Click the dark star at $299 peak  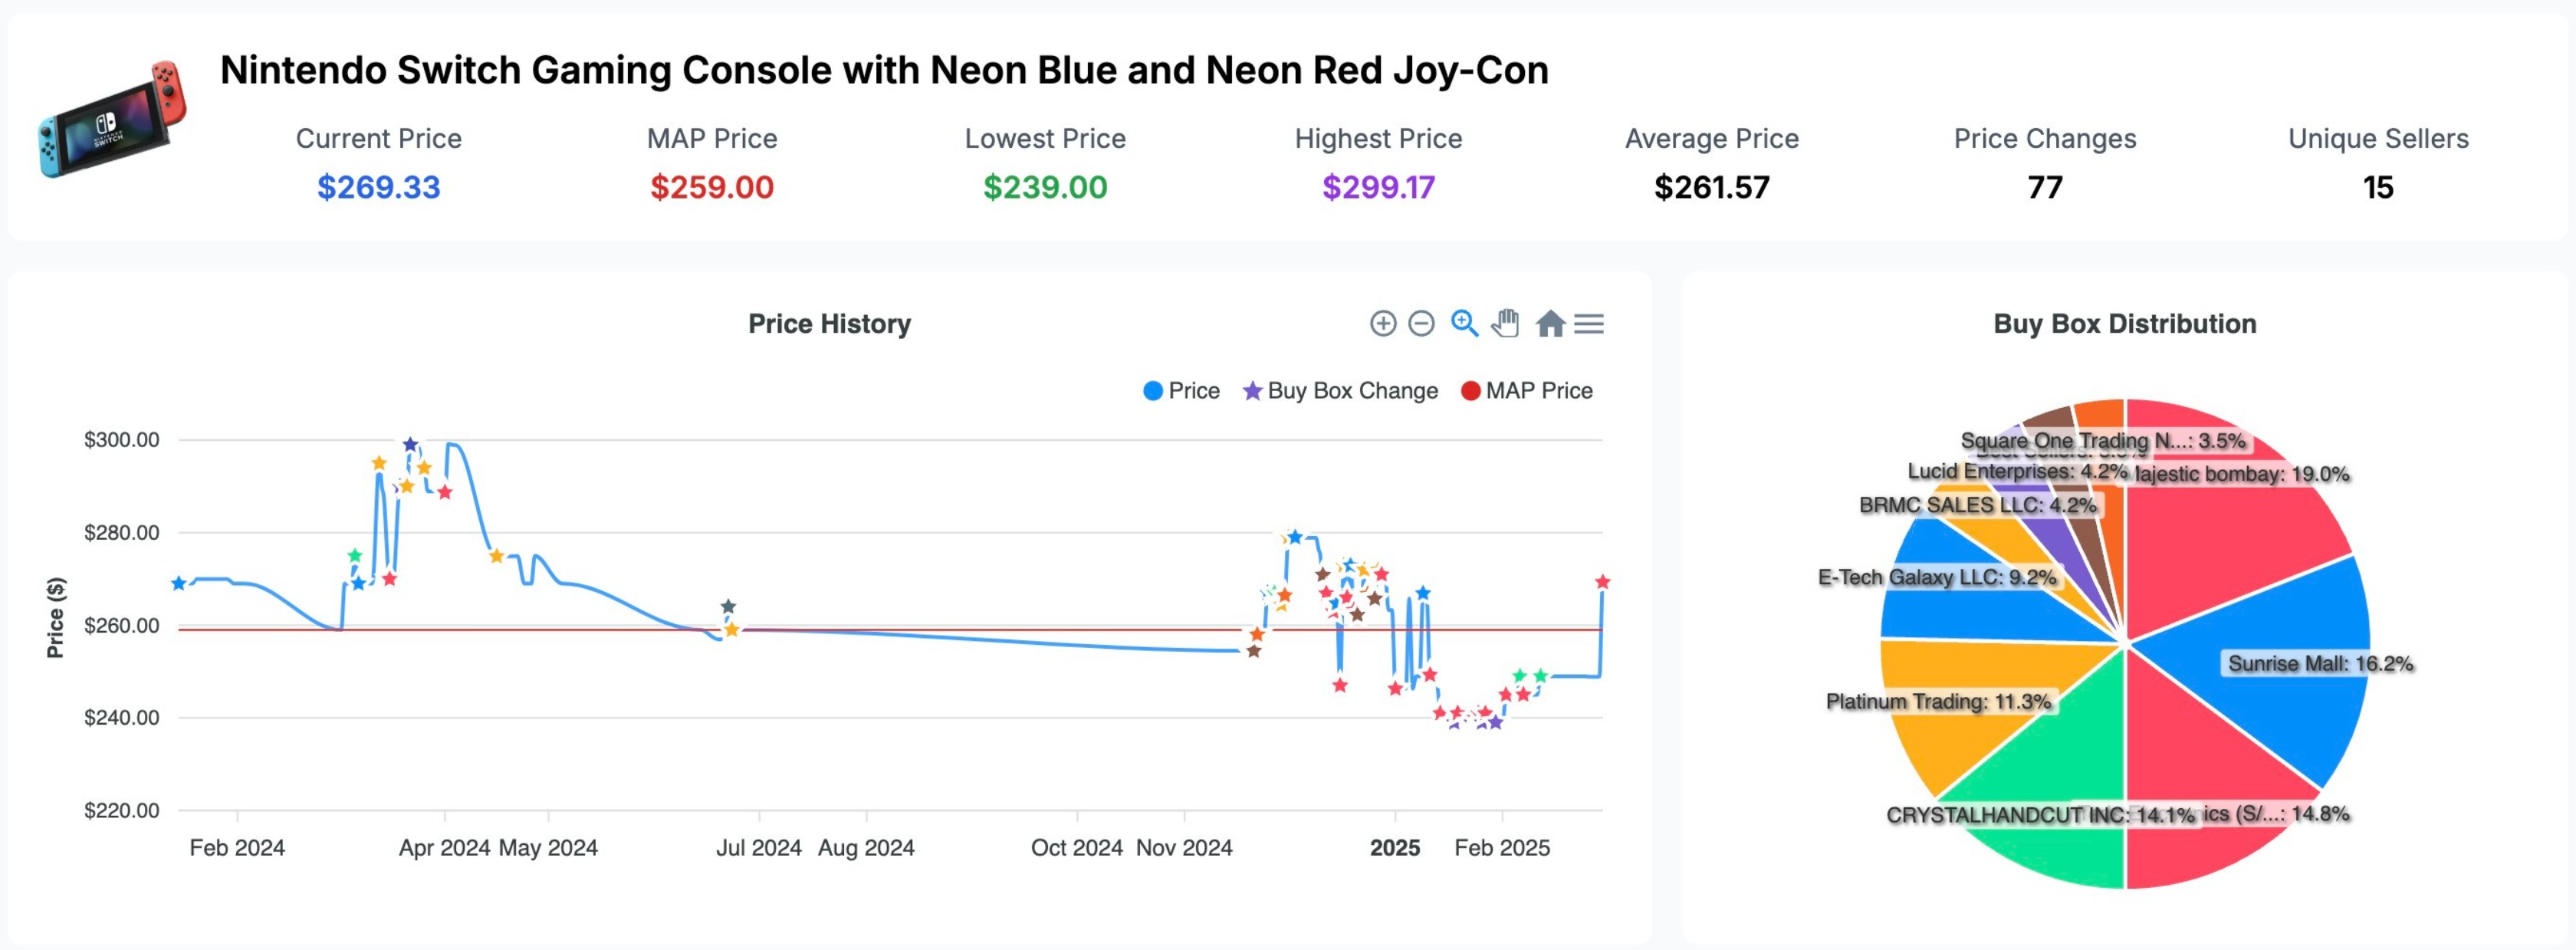click(x=410, y=445)
